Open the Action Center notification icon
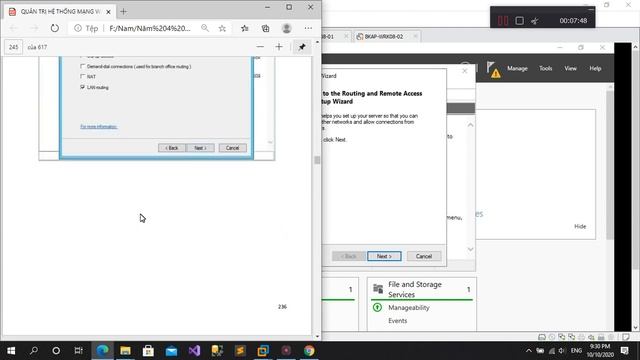 tap(624, 351)
